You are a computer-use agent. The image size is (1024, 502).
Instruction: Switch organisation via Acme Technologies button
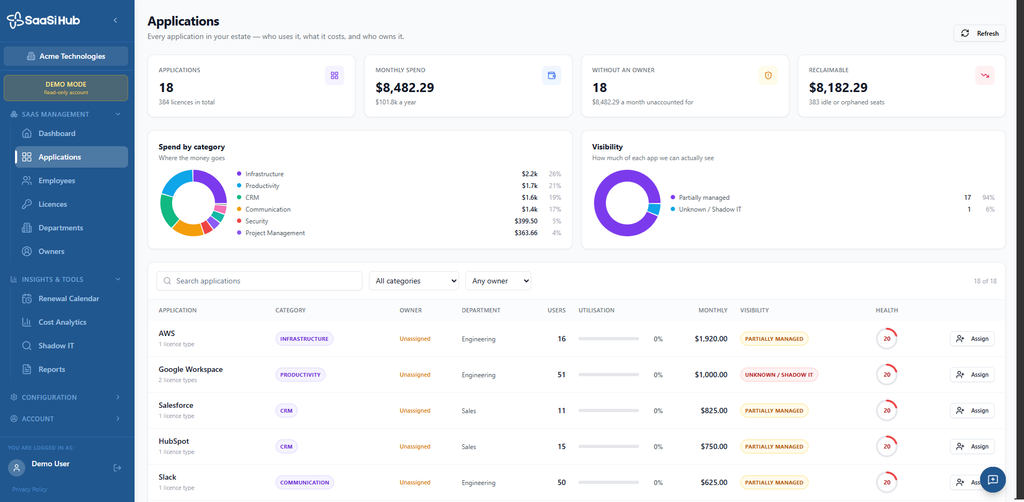click(x=66, y=56)
